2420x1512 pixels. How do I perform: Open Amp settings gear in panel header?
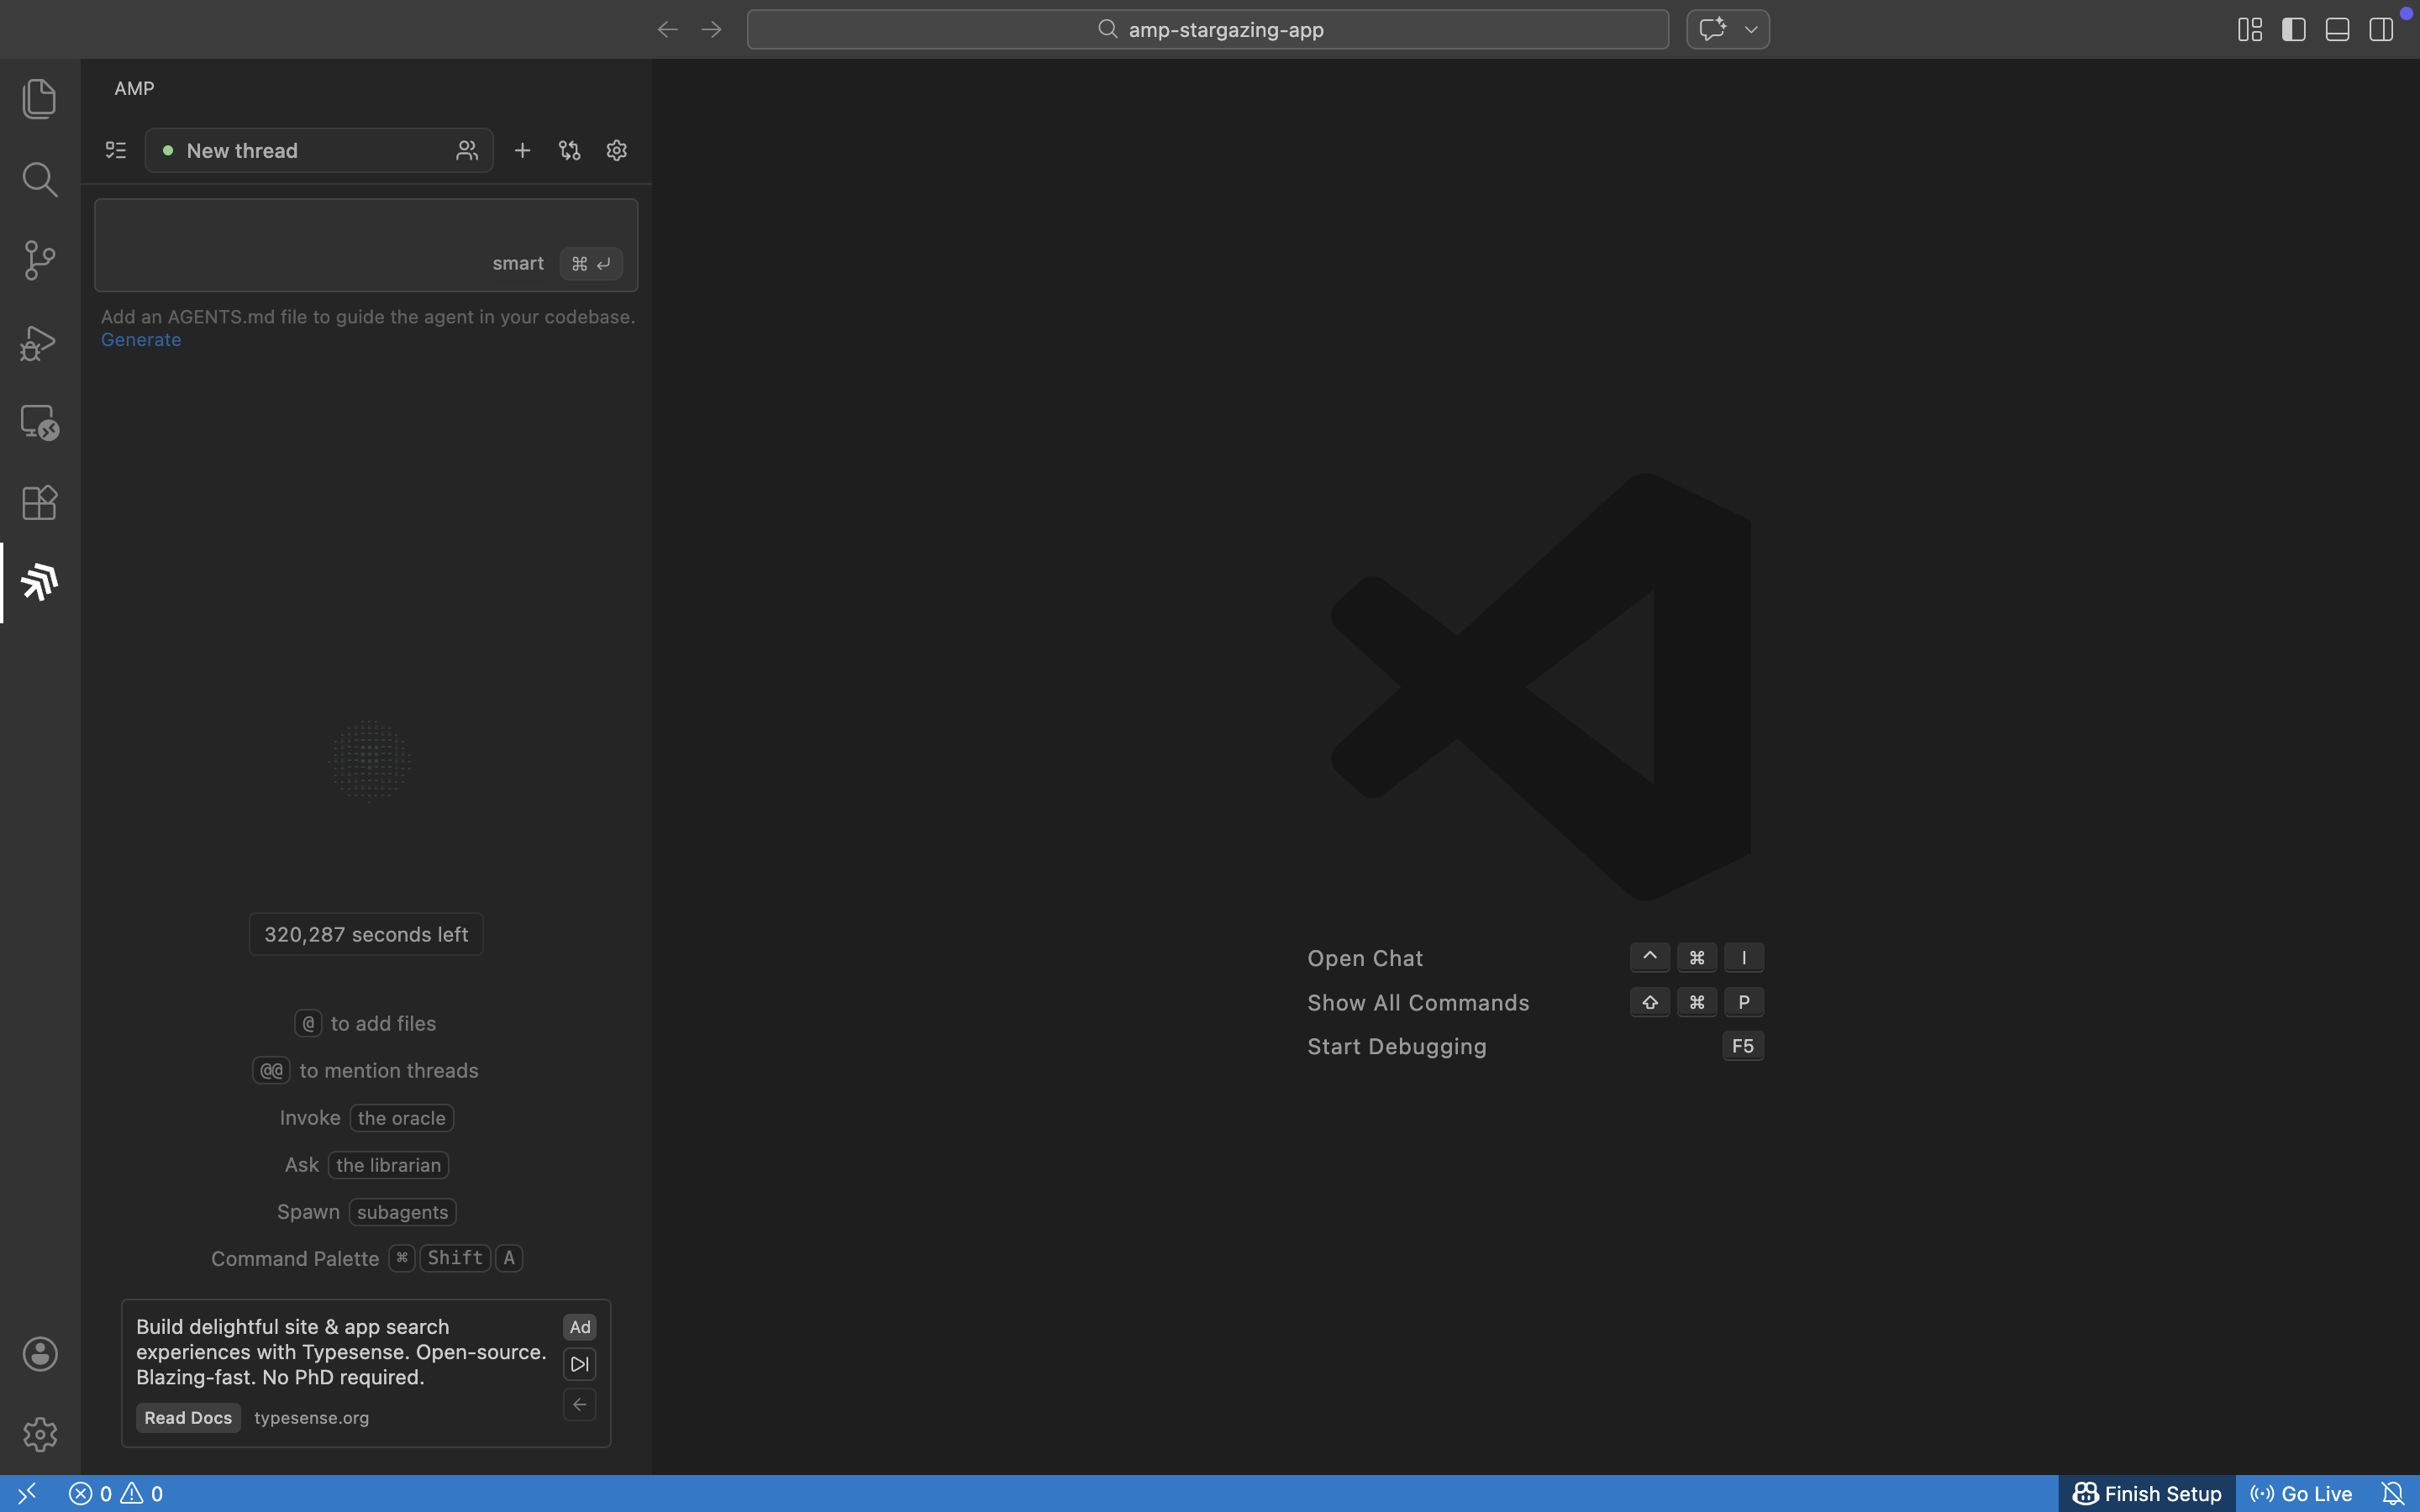(x=616, y=150)
